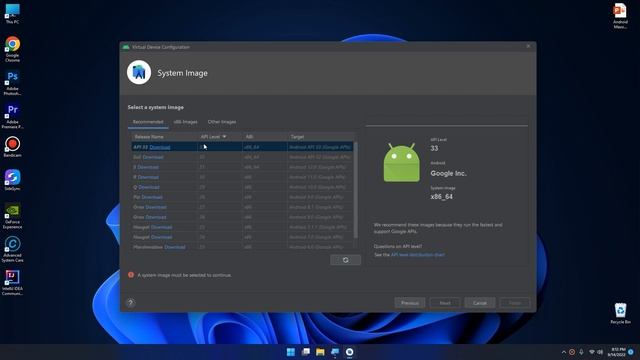Select This PC desktop icon
640x360 pixels.
pos(12,14)
